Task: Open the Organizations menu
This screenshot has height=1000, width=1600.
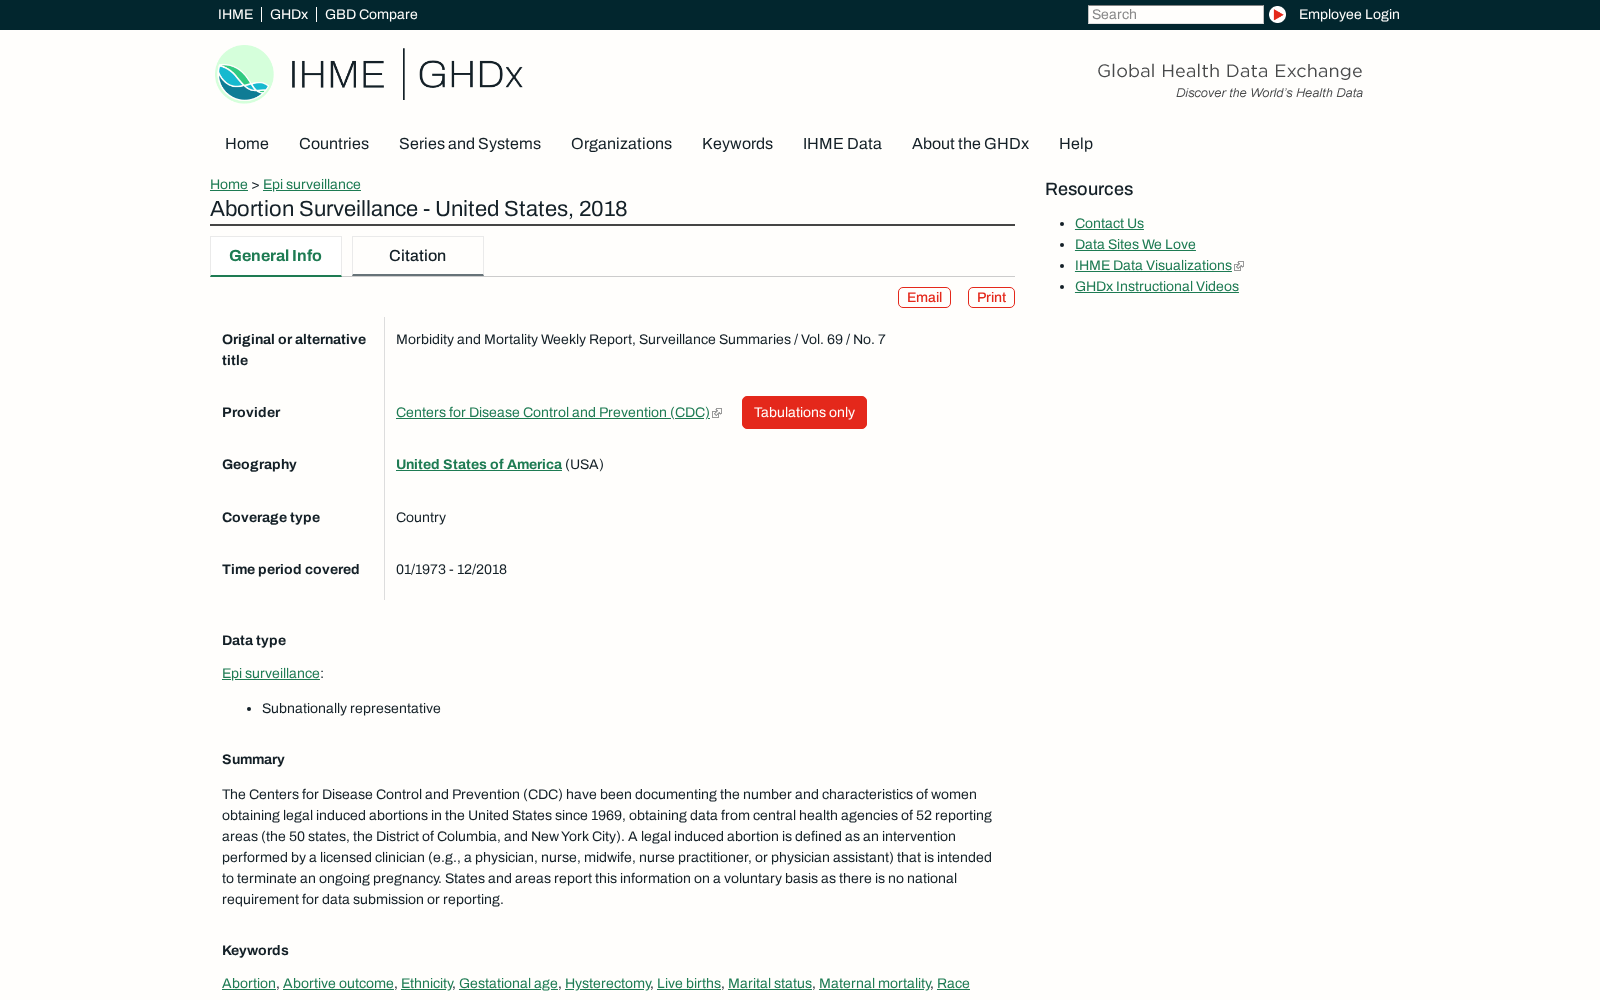Action: click(x=621, y=144)
